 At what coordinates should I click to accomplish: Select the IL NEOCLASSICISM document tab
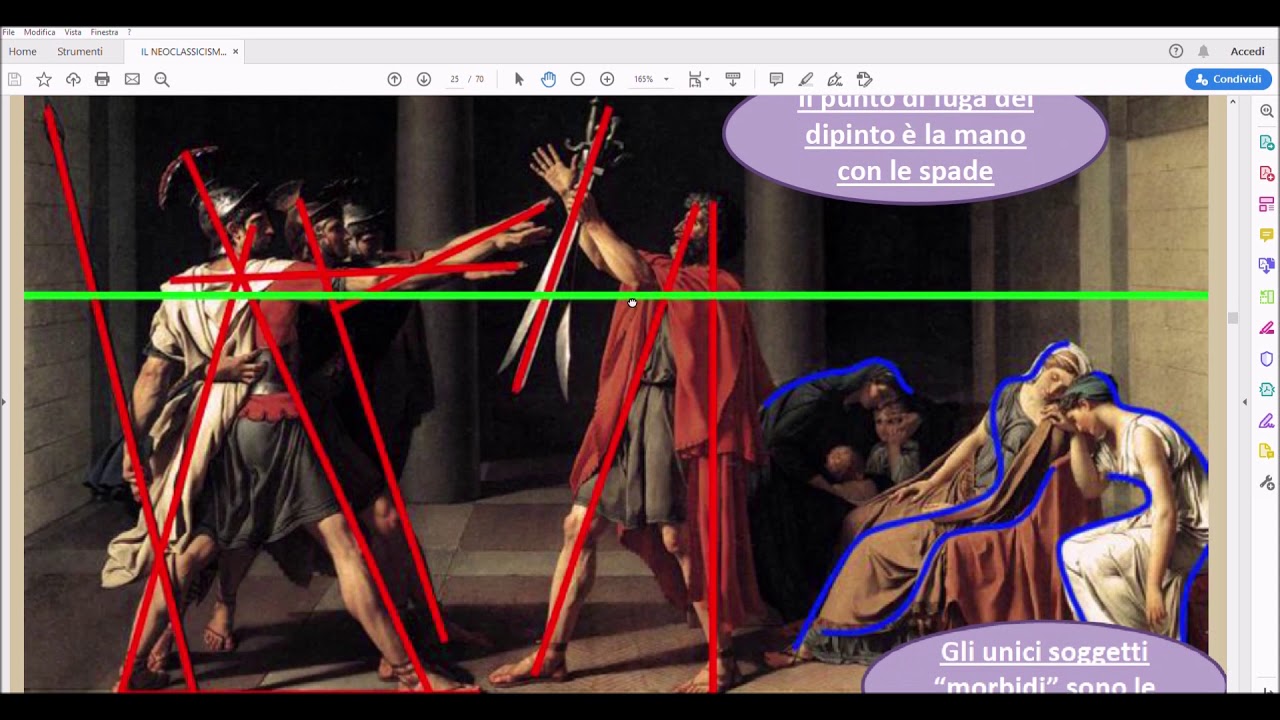coord(183,52)
